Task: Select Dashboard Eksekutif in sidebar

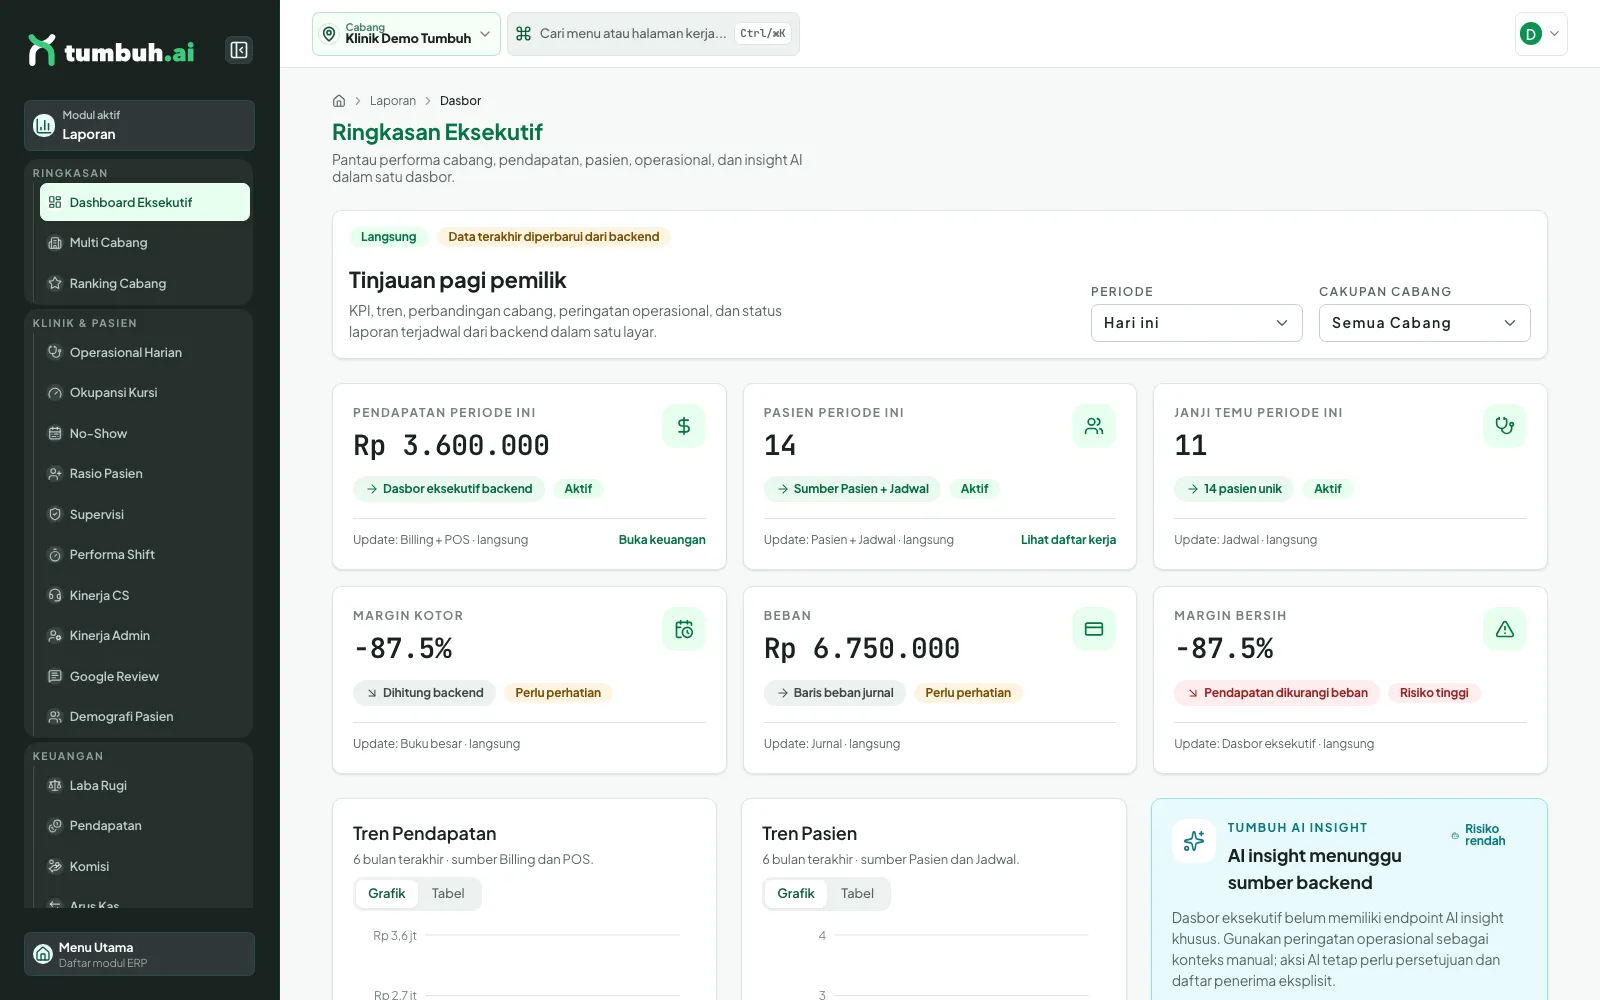Action: pos(145,202)
